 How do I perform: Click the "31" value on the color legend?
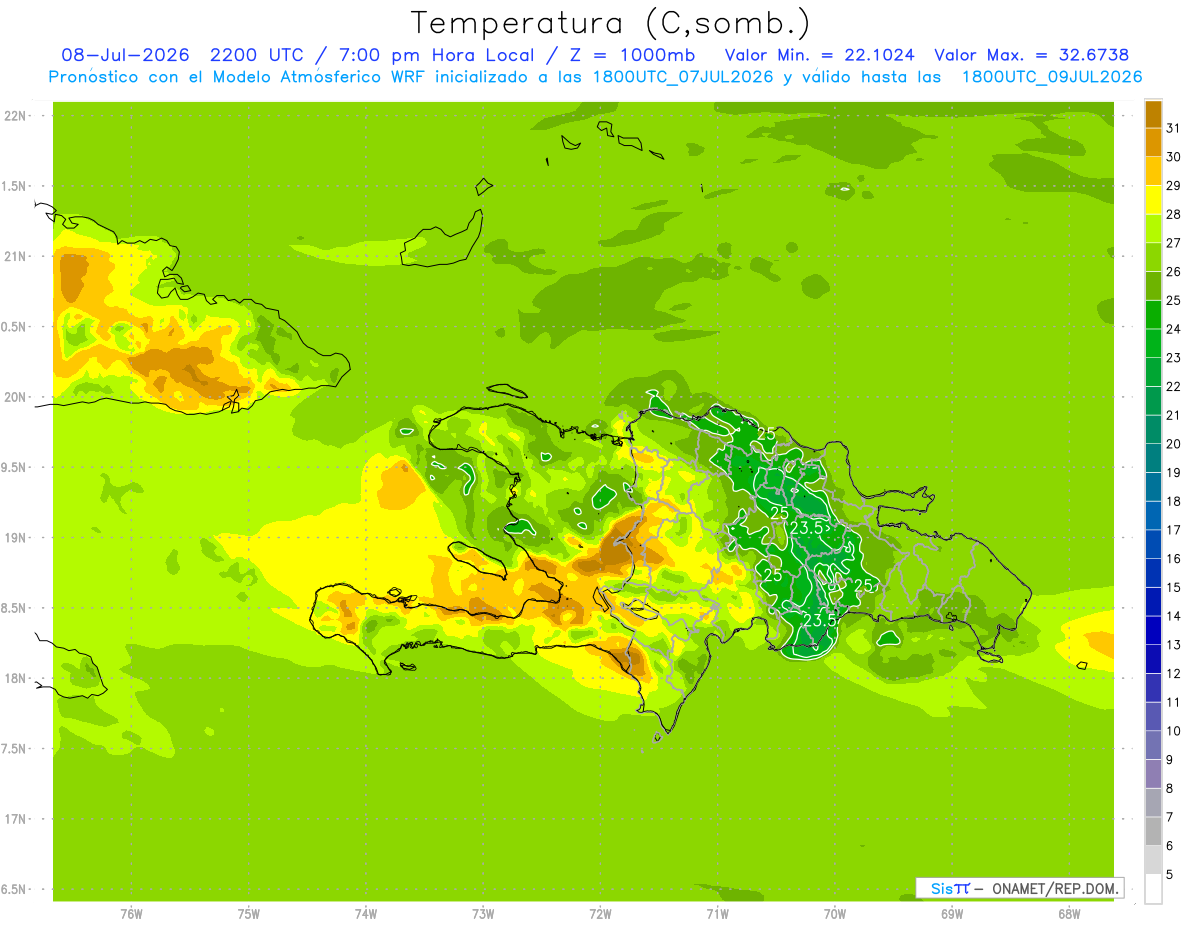point(1173,128)
